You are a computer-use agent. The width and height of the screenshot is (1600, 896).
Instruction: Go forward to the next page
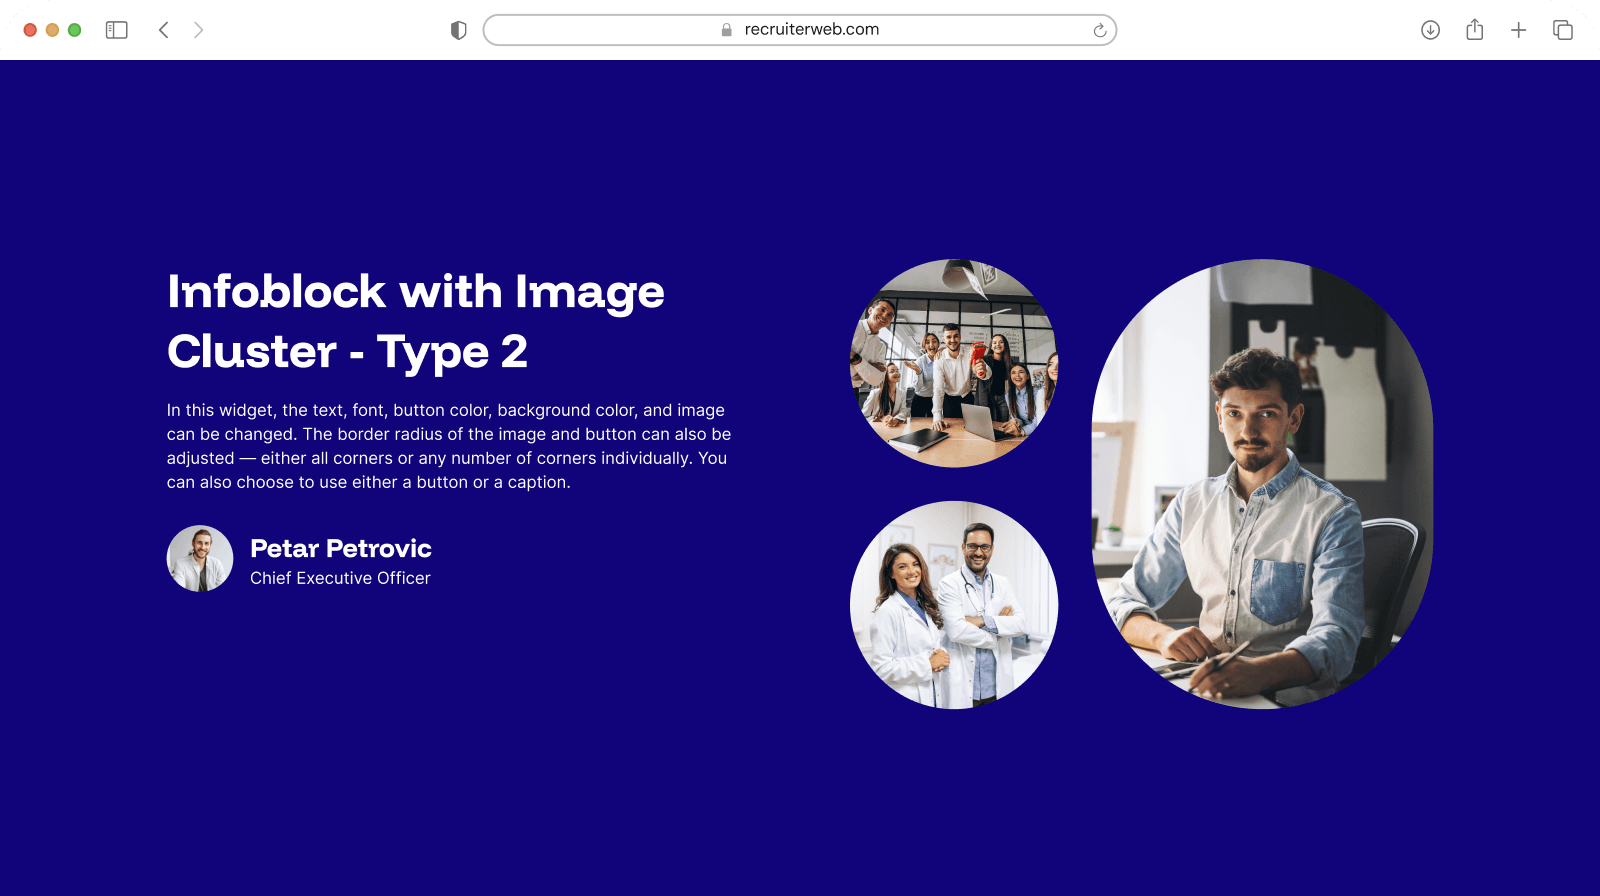point(198,30)
